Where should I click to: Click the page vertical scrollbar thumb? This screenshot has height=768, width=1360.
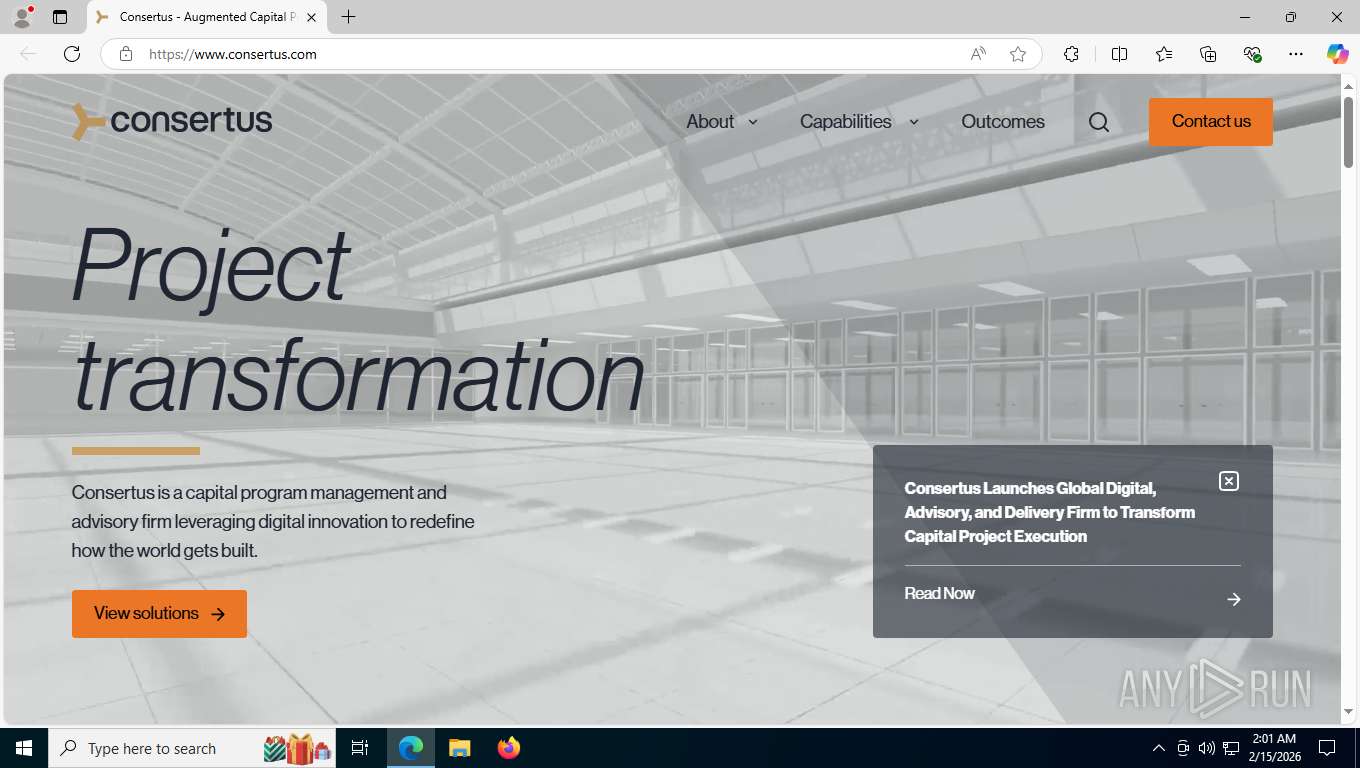tap(1348, 132)
